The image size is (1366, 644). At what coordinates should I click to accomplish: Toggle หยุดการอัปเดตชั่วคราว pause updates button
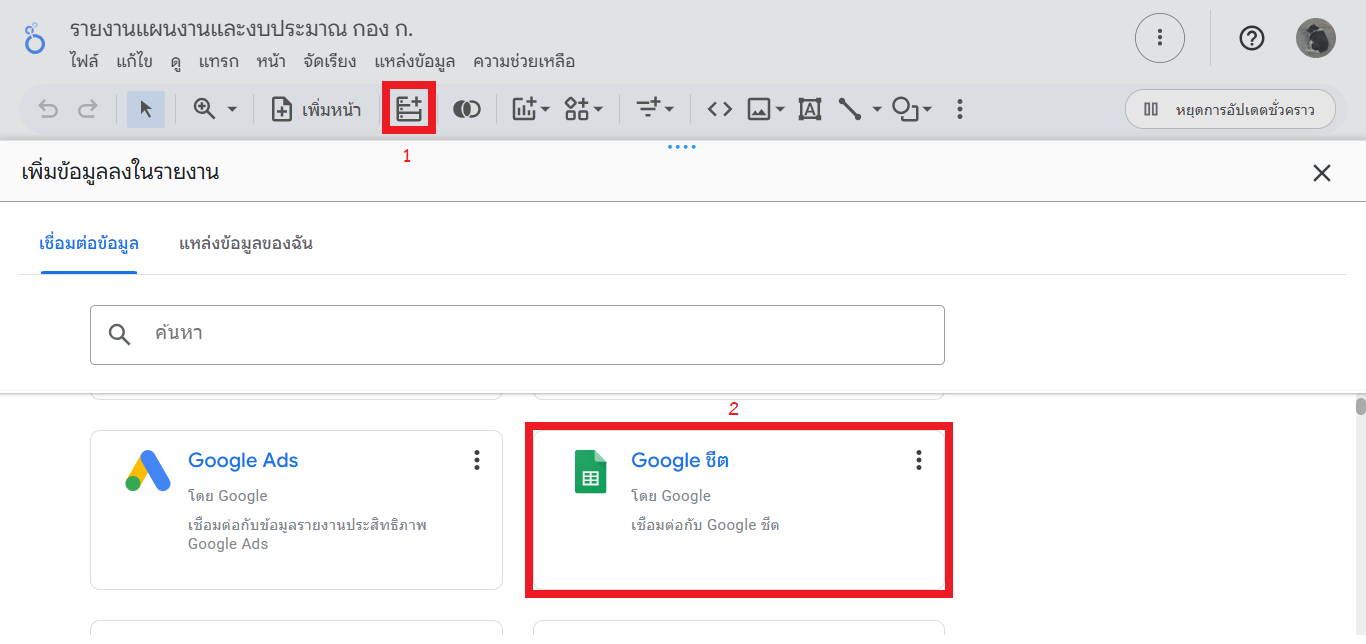1230,110
